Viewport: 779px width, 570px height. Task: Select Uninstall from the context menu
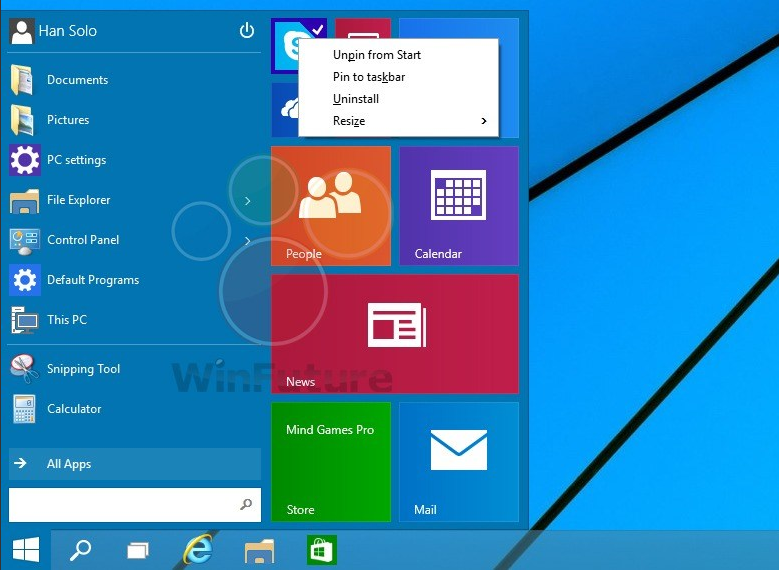pyautogui.click(x=356, y=99)
